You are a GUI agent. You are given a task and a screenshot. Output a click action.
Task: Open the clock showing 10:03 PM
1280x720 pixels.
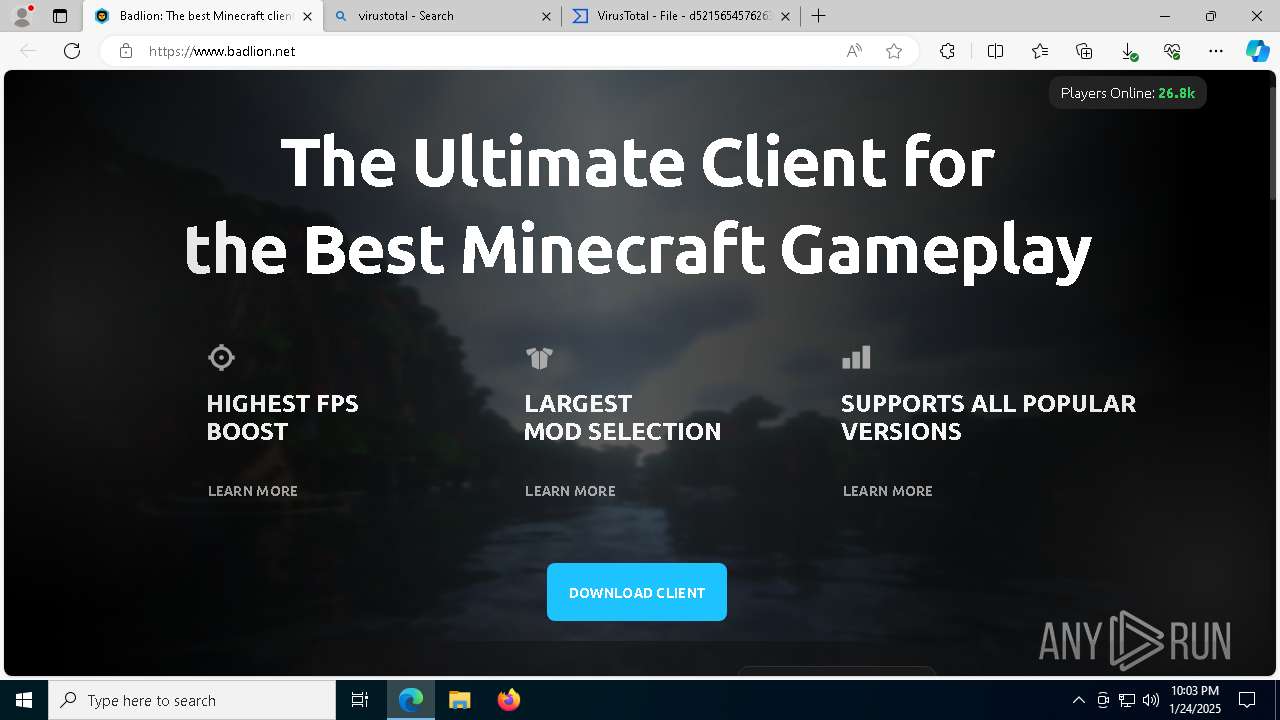pos(1195,700)
